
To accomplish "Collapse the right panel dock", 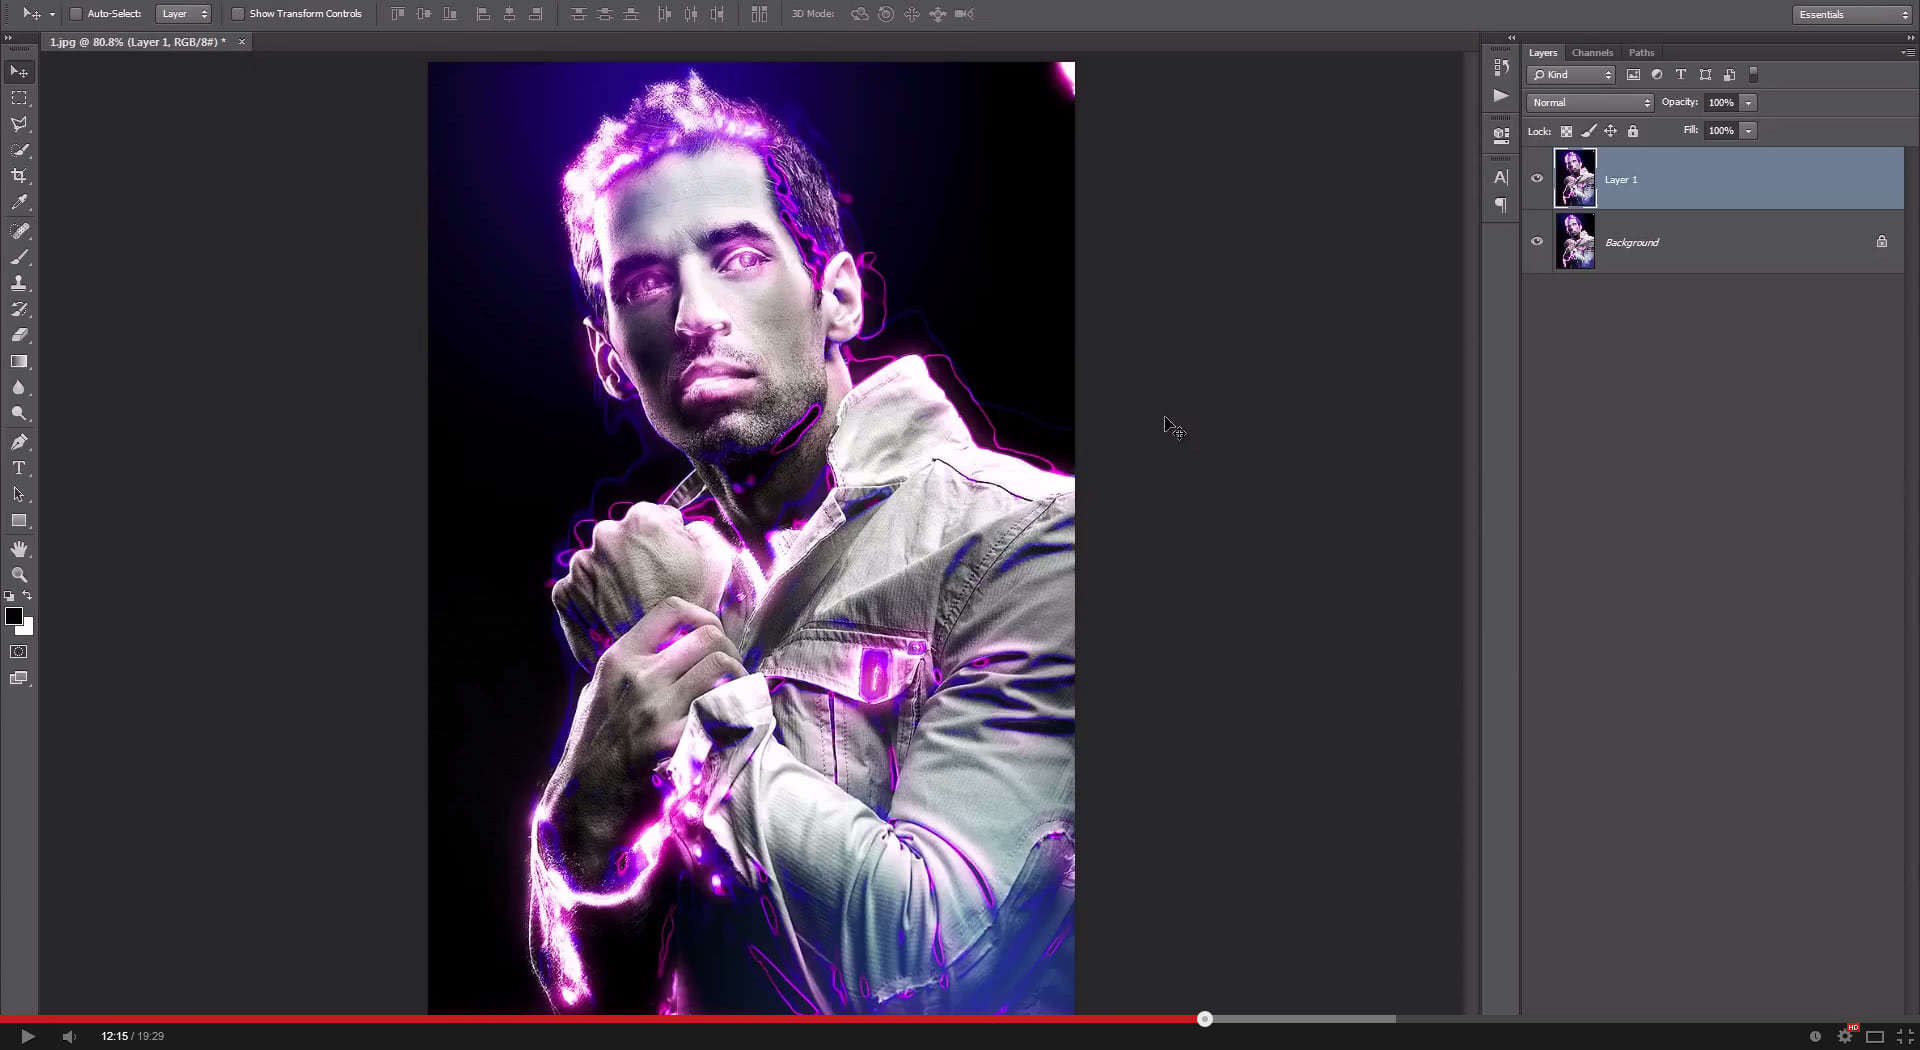I will point(1511,37).
